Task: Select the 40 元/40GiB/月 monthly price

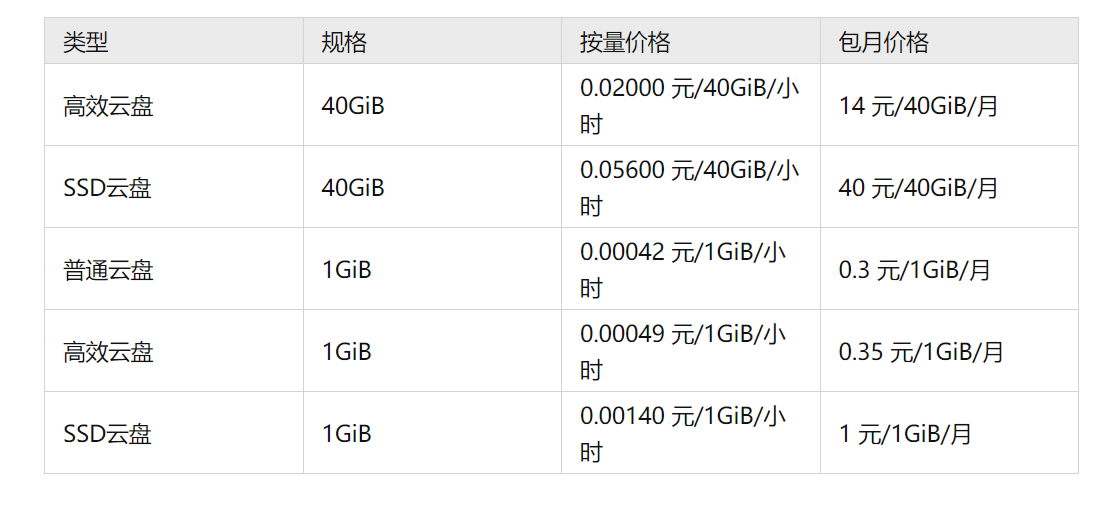Action: pos(918,188)
